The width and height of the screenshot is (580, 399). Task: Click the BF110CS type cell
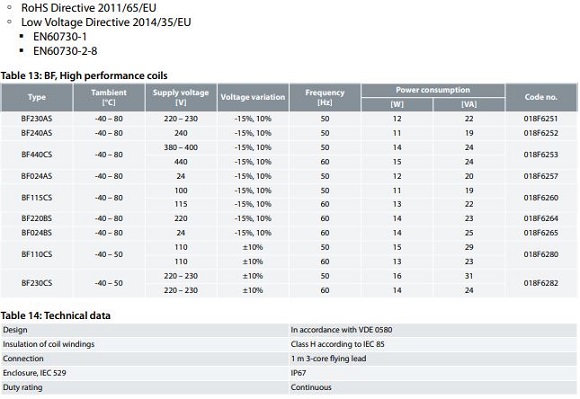coord(37,254)
